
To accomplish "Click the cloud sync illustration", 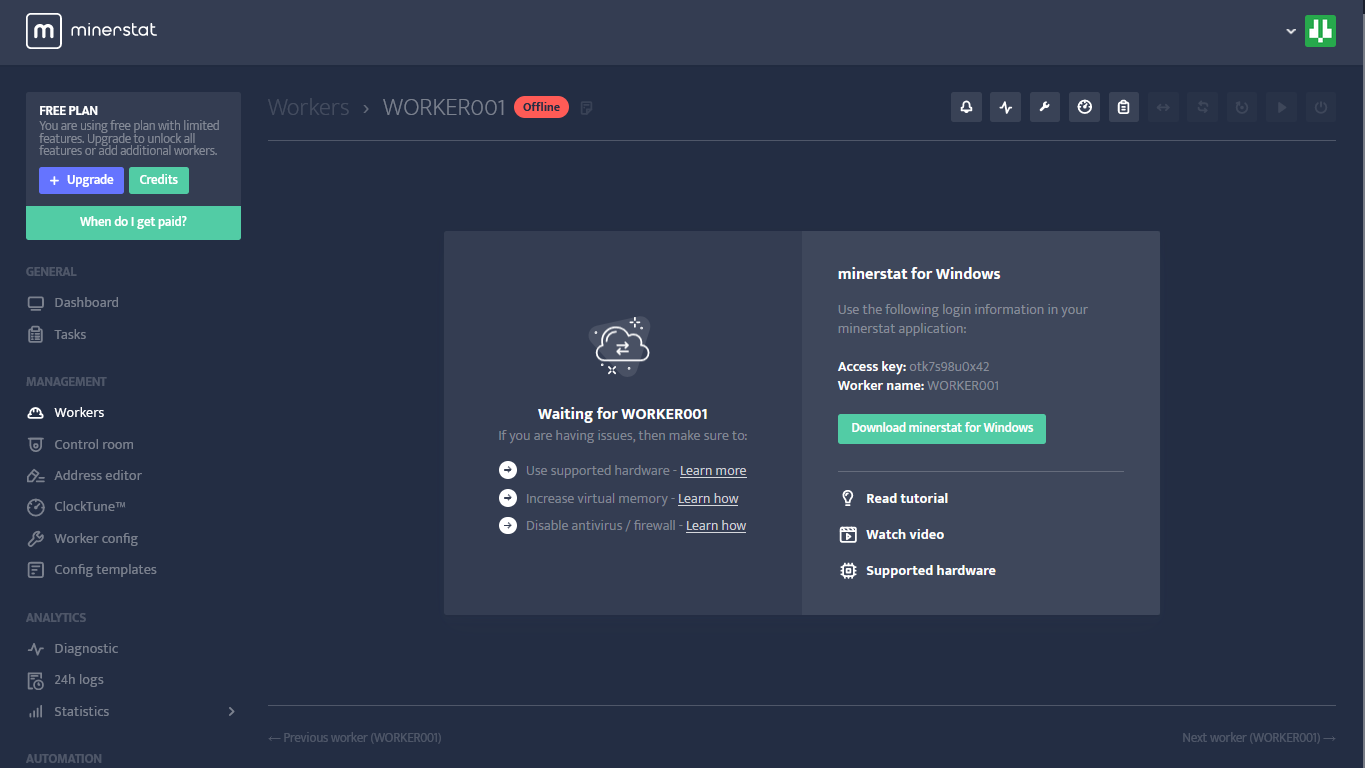I will 620,346.
